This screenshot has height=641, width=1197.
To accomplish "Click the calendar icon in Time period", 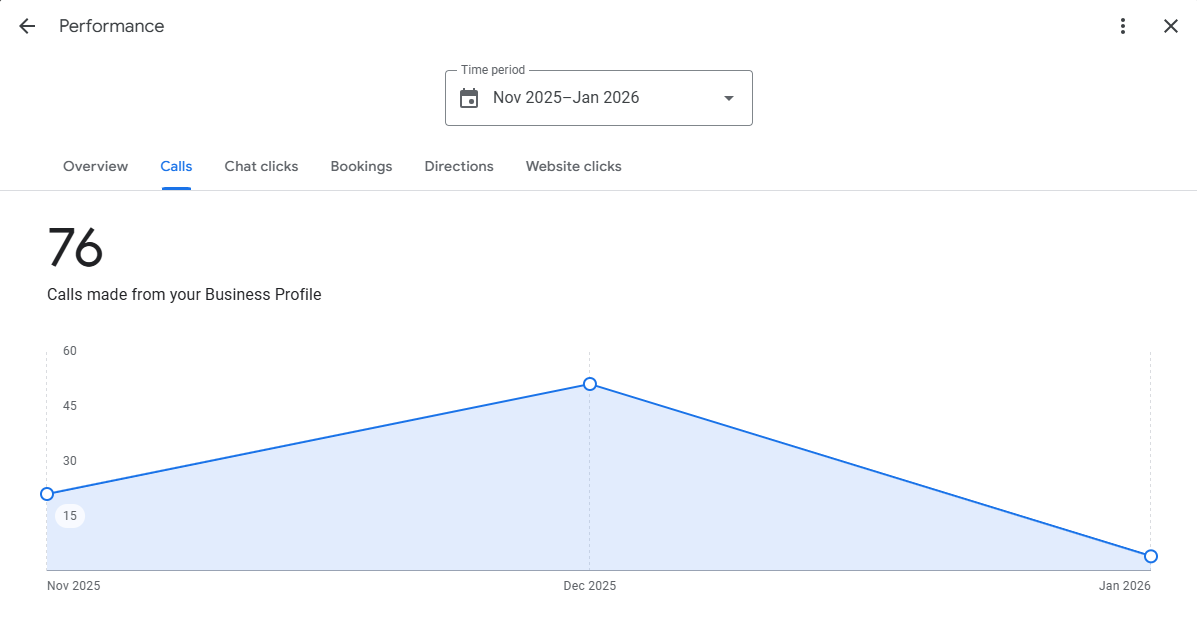I will [469, 98].
